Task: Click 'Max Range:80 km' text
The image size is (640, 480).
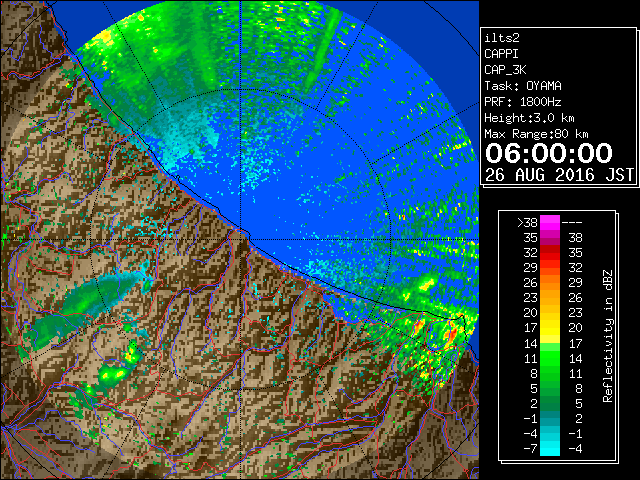Action: (536, 134)
